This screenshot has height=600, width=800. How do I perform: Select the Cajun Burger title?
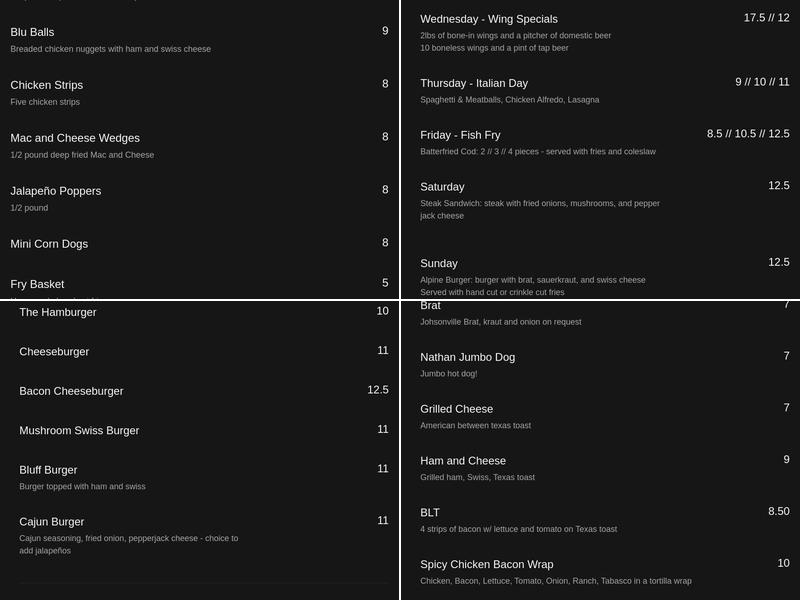click(51, 522)
